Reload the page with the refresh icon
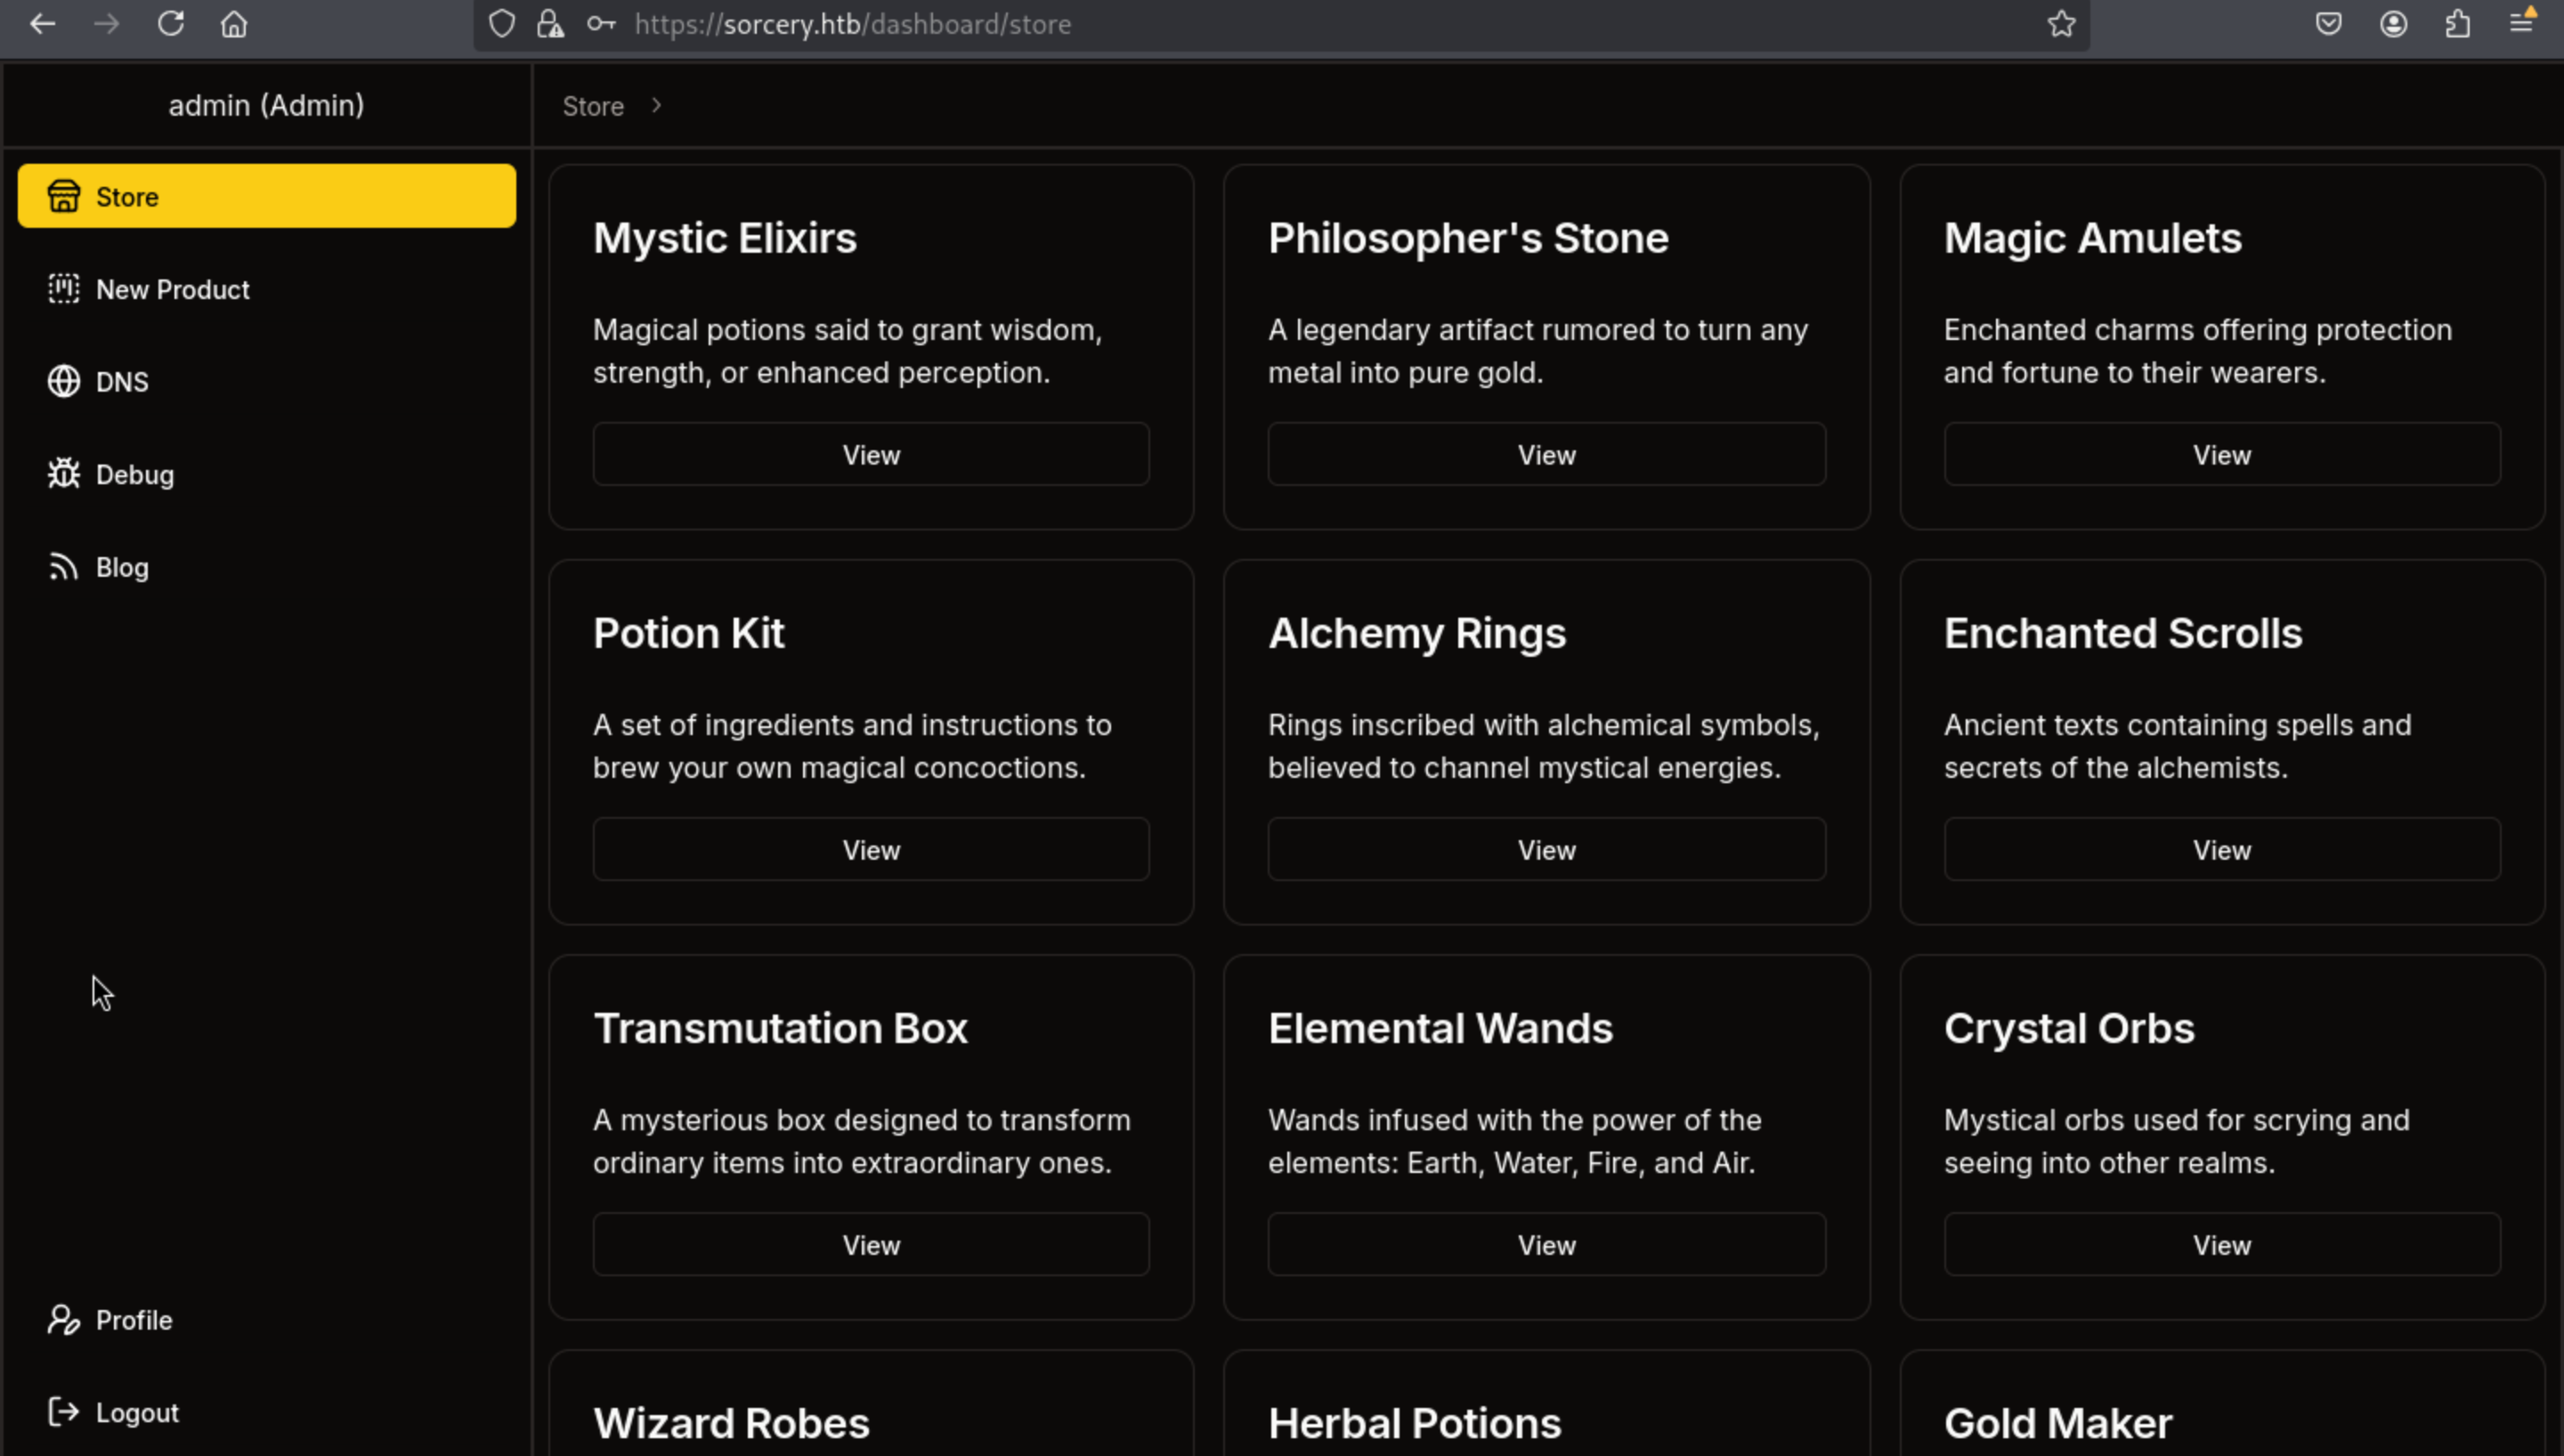The image size is (2564, 1456). click(170, 23)
